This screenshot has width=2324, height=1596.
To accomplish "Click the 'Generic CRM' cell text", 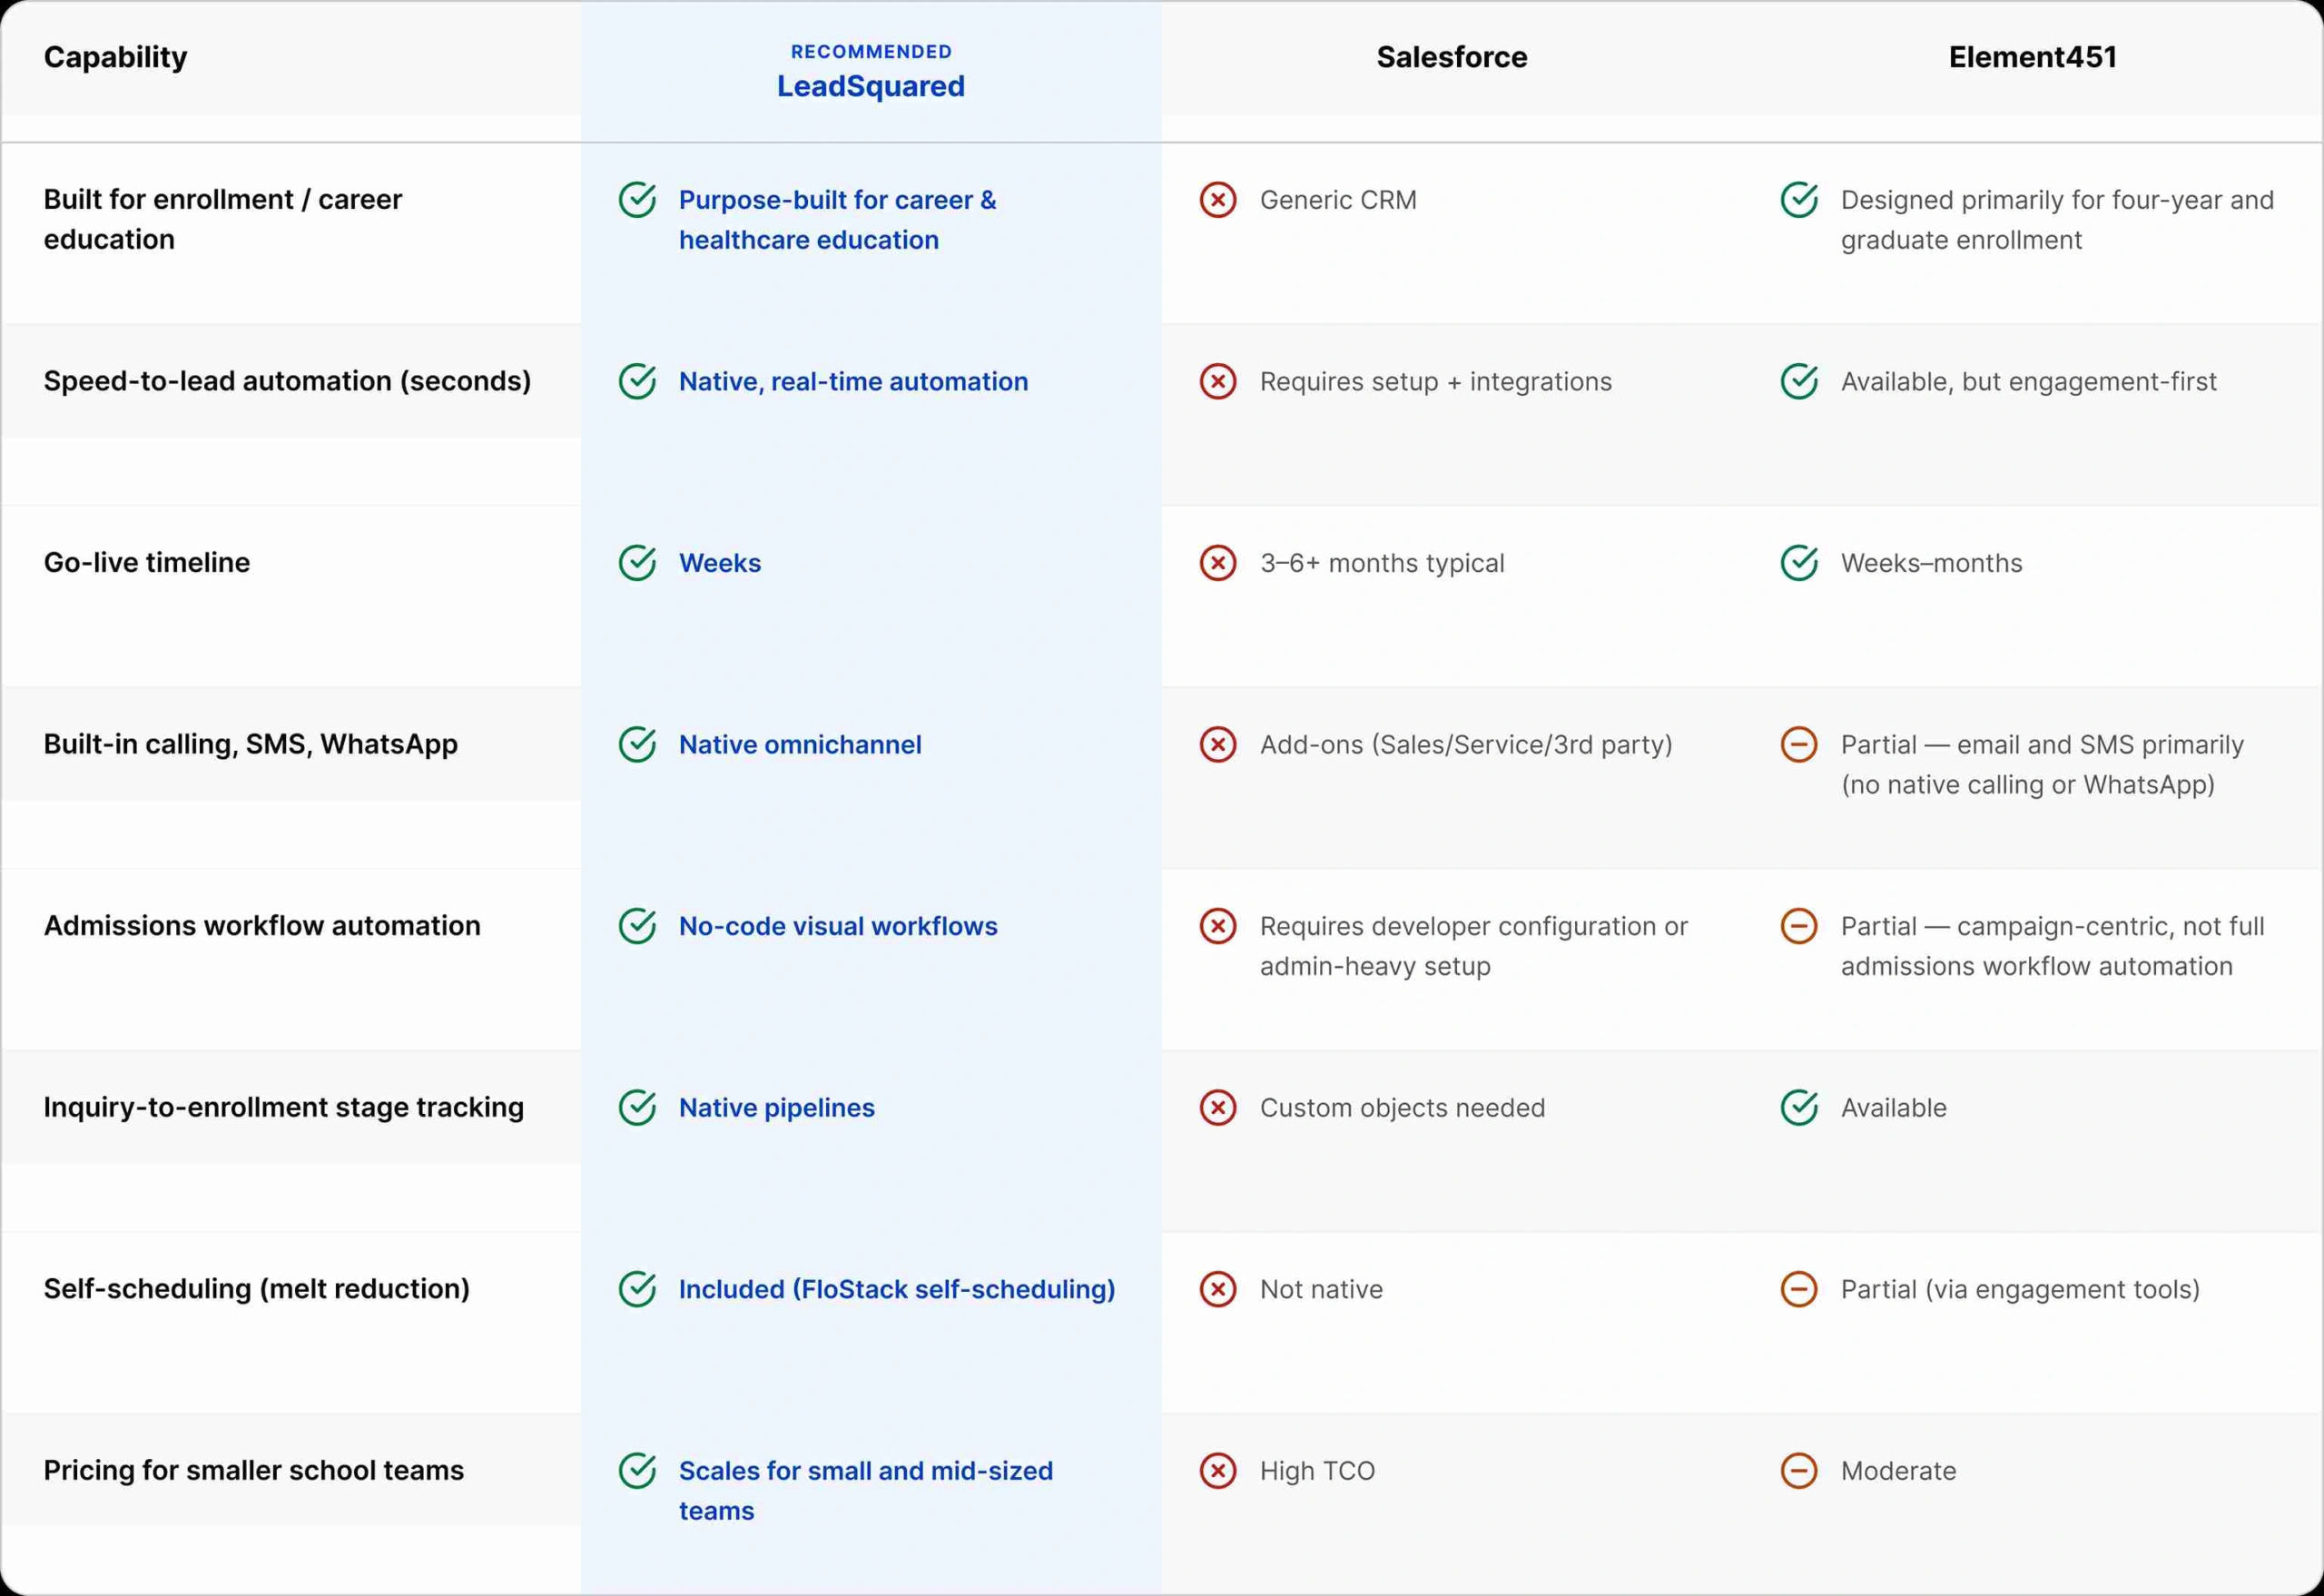I will click(1338, 200).
